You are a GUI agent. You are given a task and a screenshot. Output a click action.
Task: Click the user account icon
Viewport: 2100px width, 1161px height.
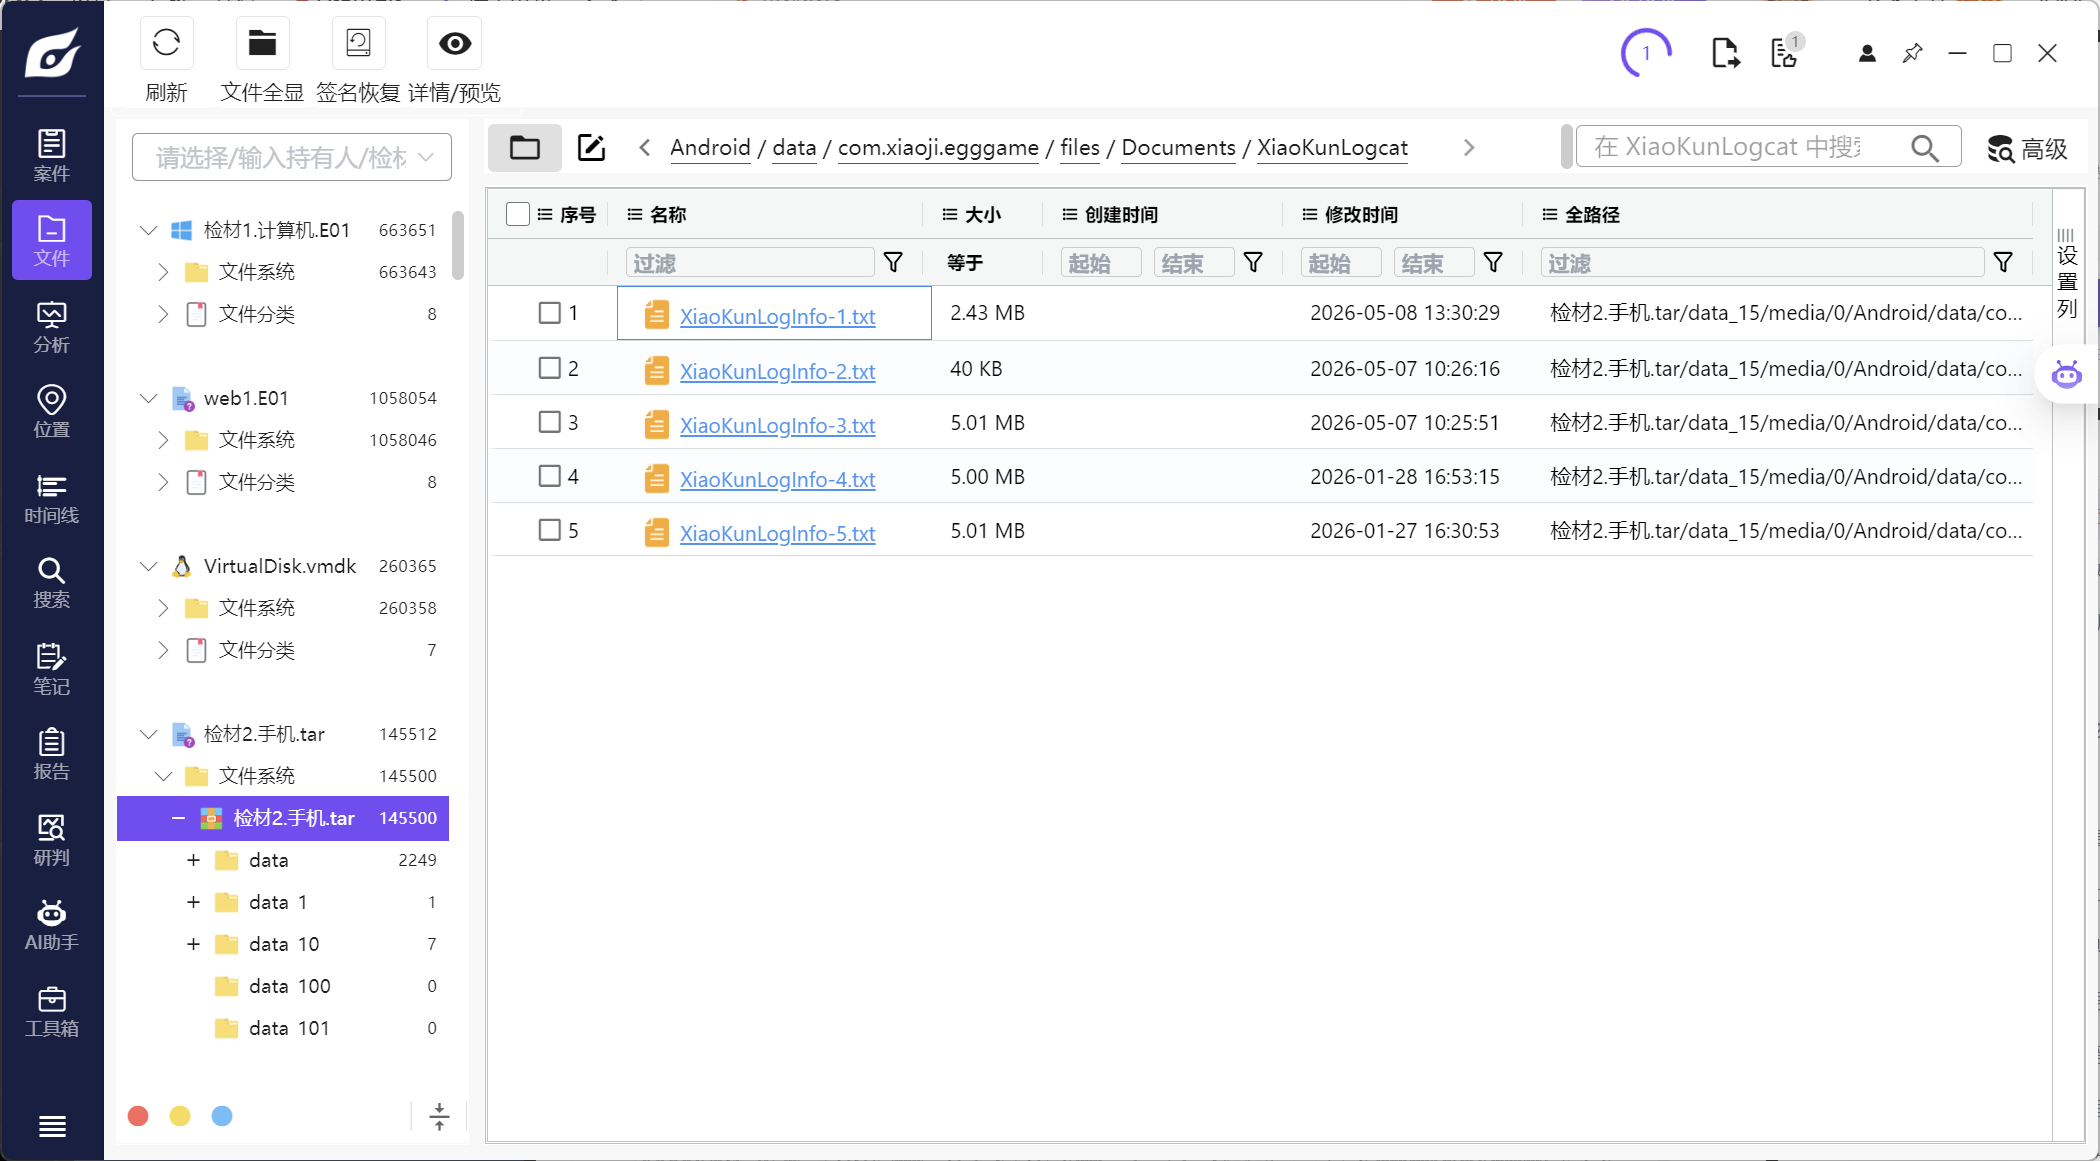tap(1867, 53)
